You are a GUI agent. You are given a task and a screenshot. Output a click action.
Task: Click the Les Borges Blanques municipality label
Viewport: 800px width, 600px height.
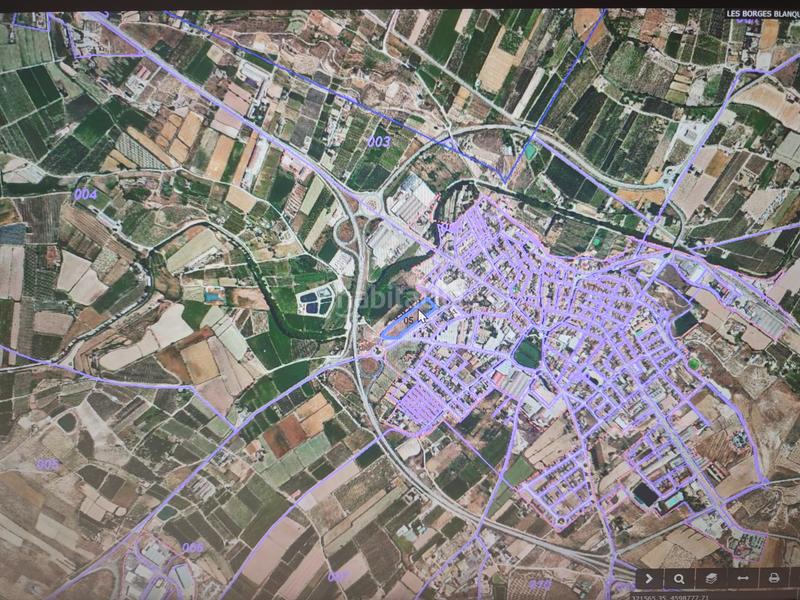pos(762,14)
